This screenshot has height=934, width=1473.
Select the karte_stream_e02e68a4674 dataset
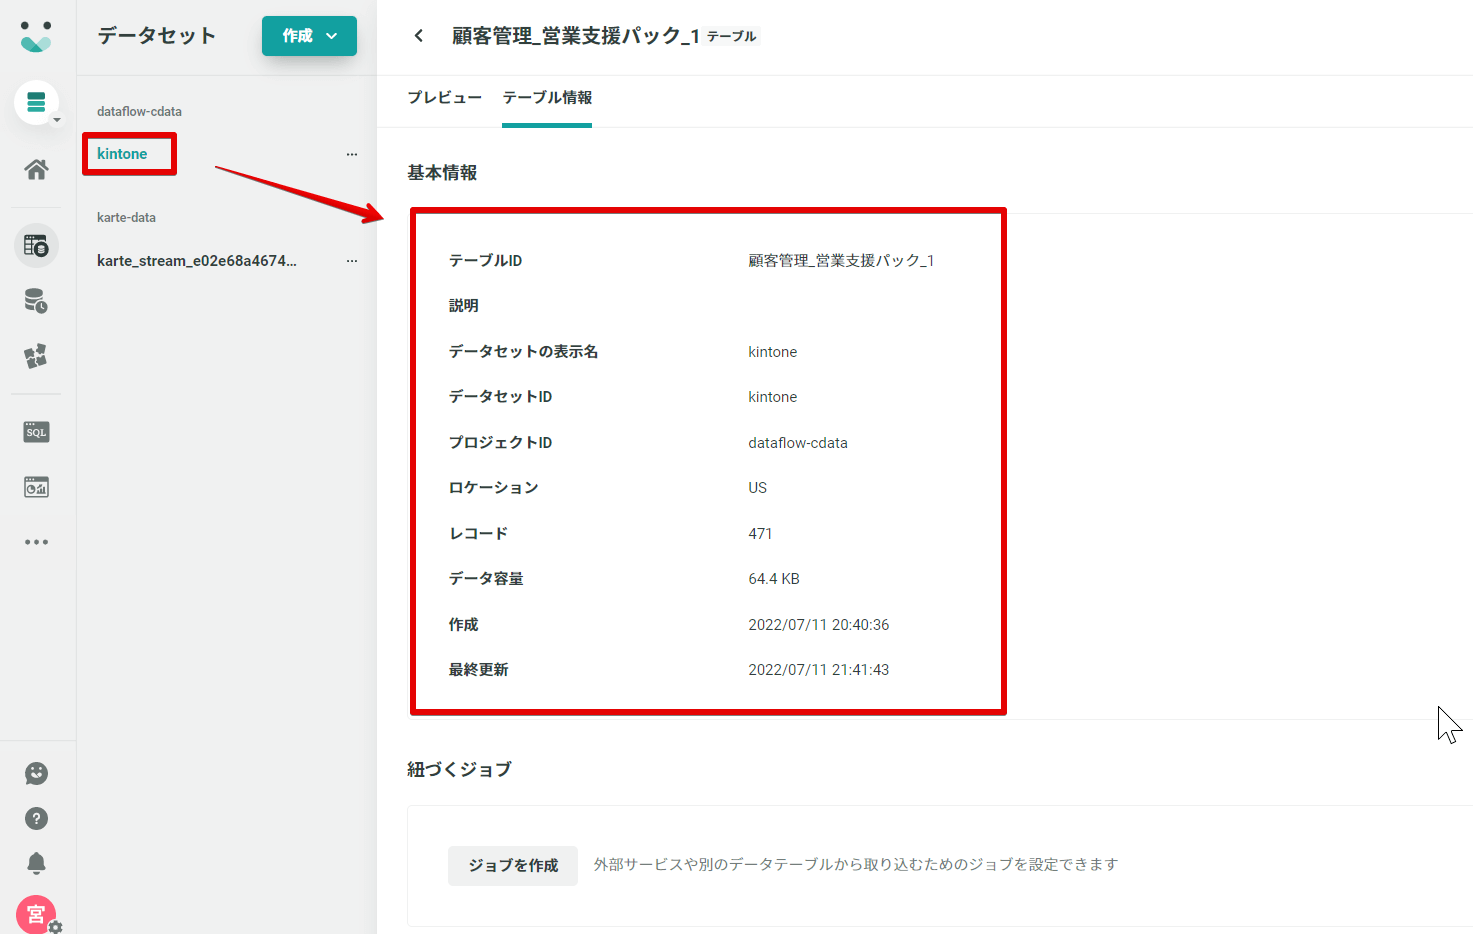click(x=197, y=261)
